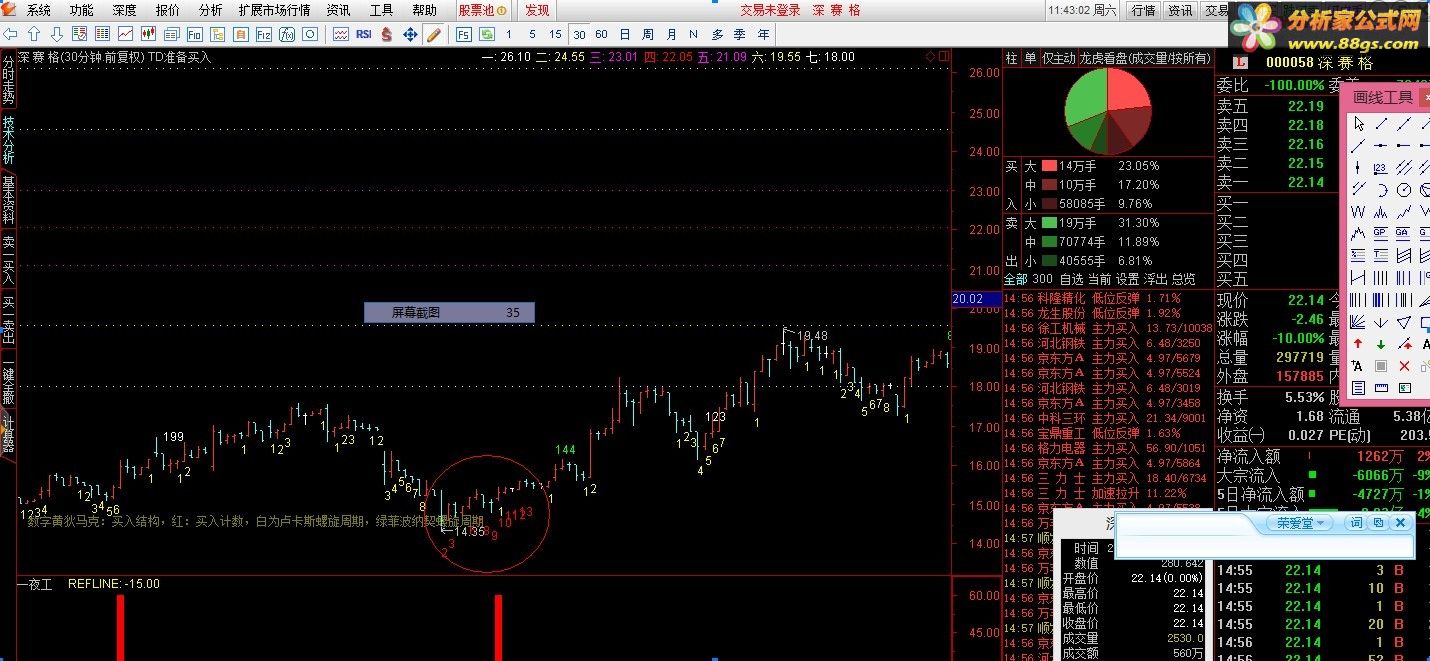This screenshot has width=1430, height=661.
Task: Select the 123 label drawing tool
Action: pyautogui.click(x=1381, y=167)
